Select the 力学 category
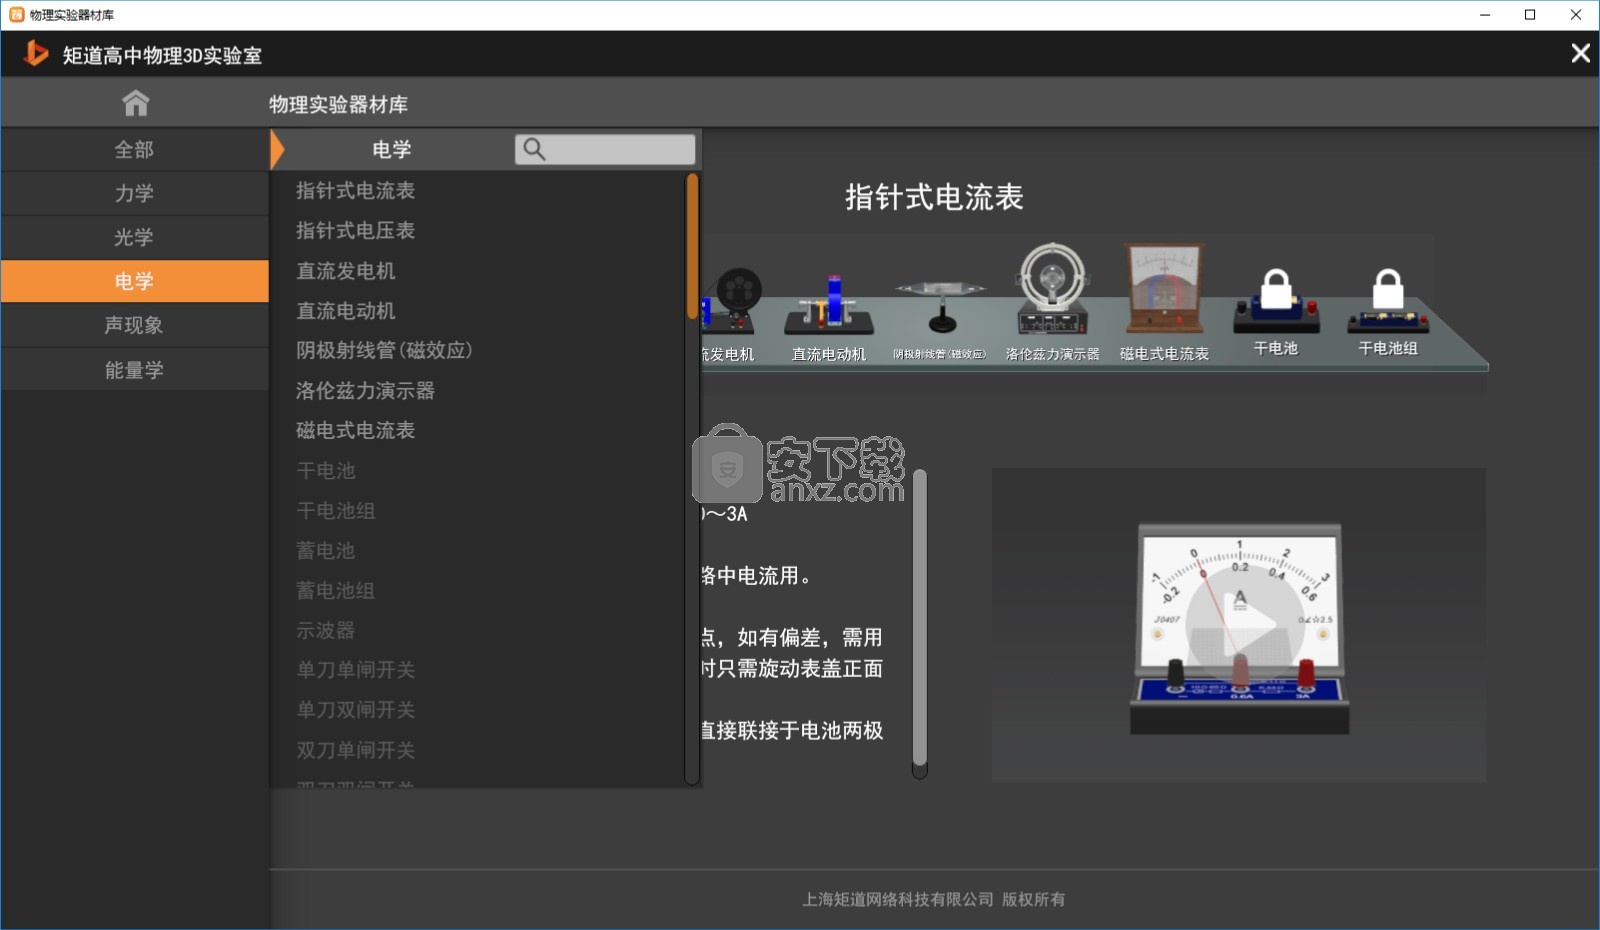 [x=134, y=194]
